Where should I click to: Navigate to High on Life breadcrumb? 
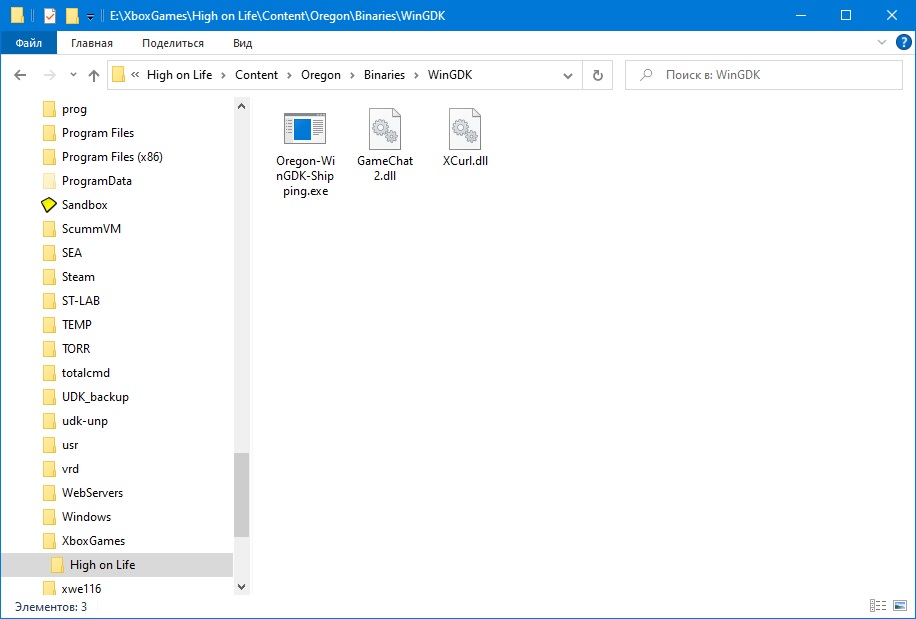pyautogui.click(x=179, y=75)
